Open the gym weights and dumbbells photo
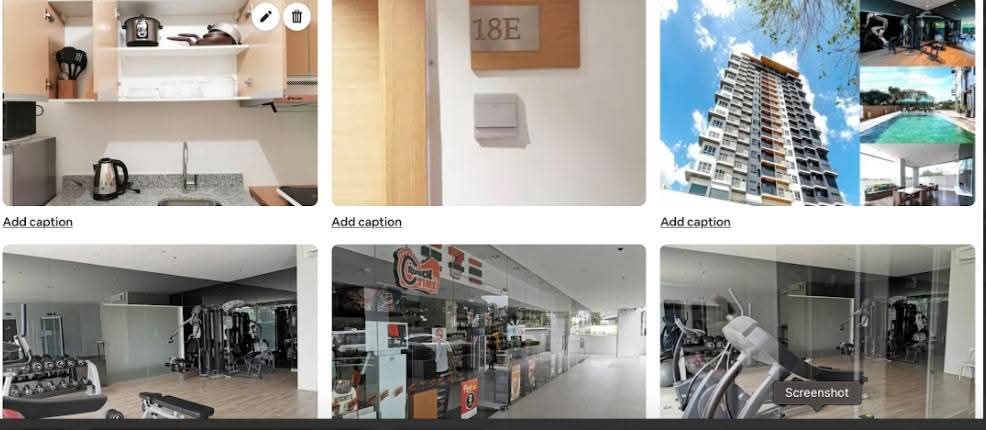This screenshot has height=430, width=986. pyautogui.click(x=160, y=331)
